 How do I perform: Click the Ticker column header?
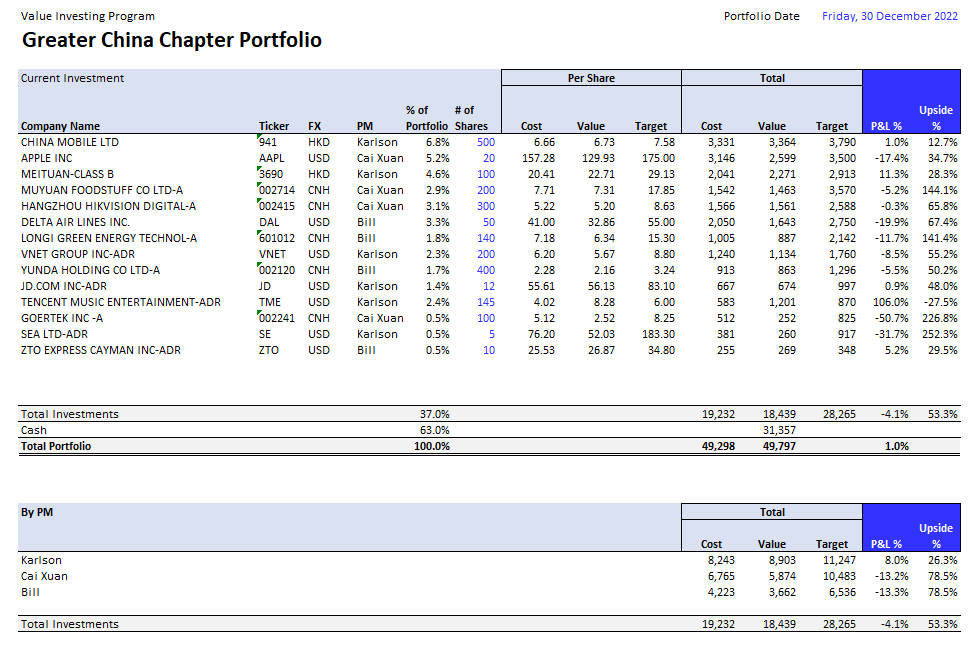pos(274,126)
